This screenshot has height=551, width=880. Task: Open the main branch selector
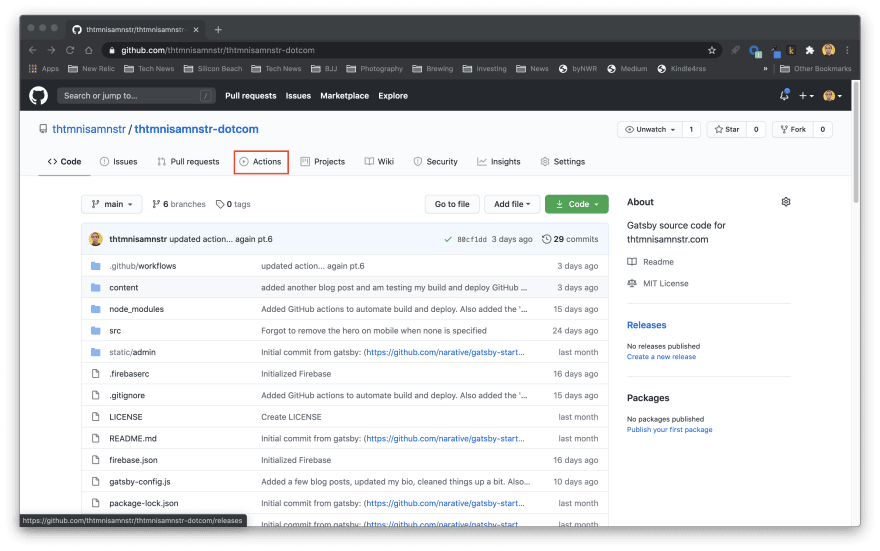[x=111, y=204]
